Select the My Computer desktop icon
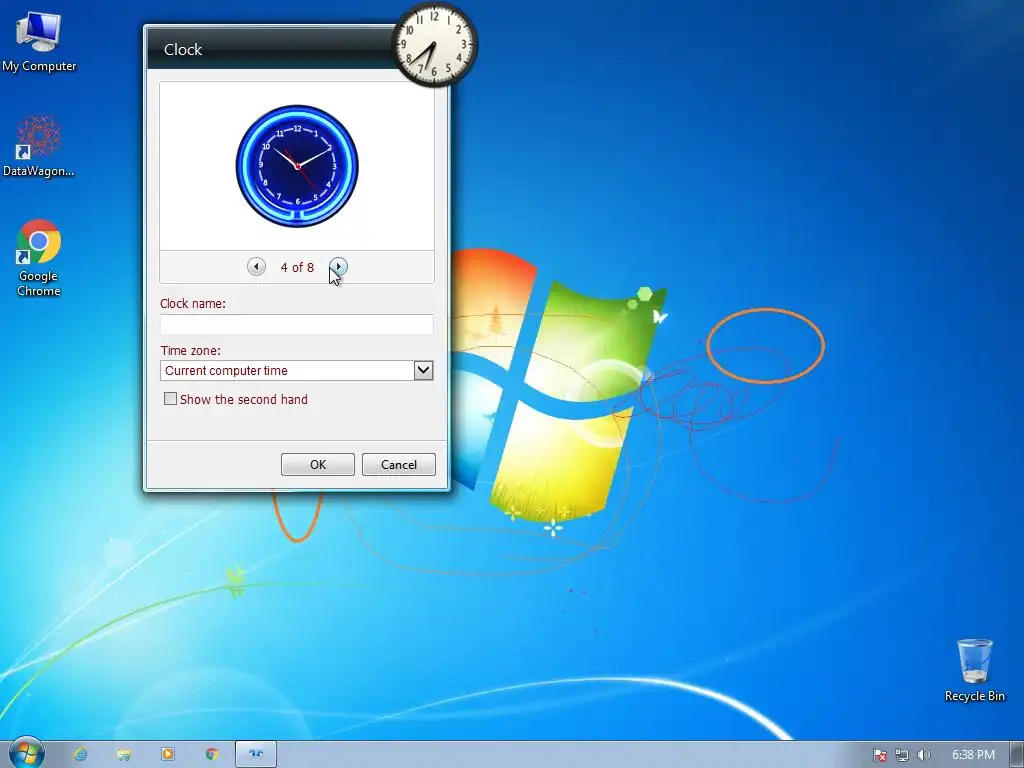 (x=39, y=41)
